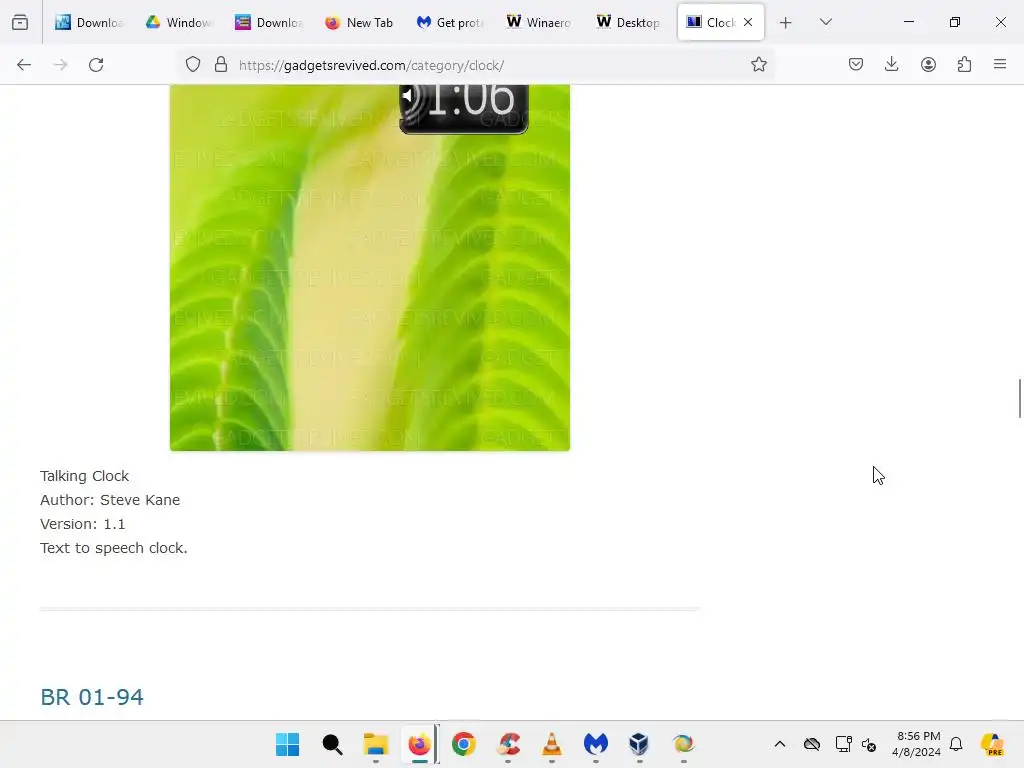
Task: Open the clock and date flyout
Action: 917,744
